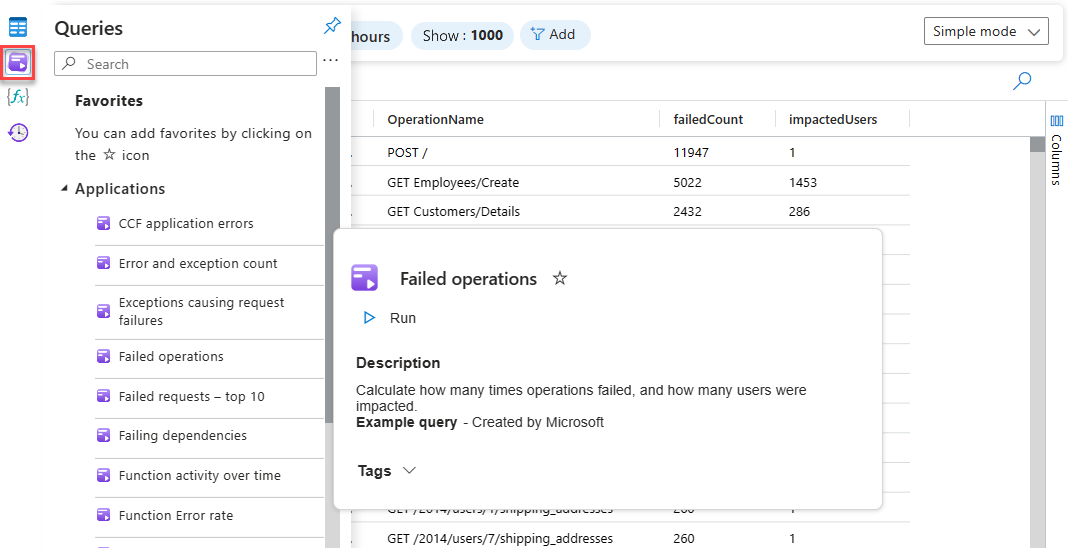Screen dimensions: 1072x548
Task: Click the Add filter button
Action: (552, 35)
